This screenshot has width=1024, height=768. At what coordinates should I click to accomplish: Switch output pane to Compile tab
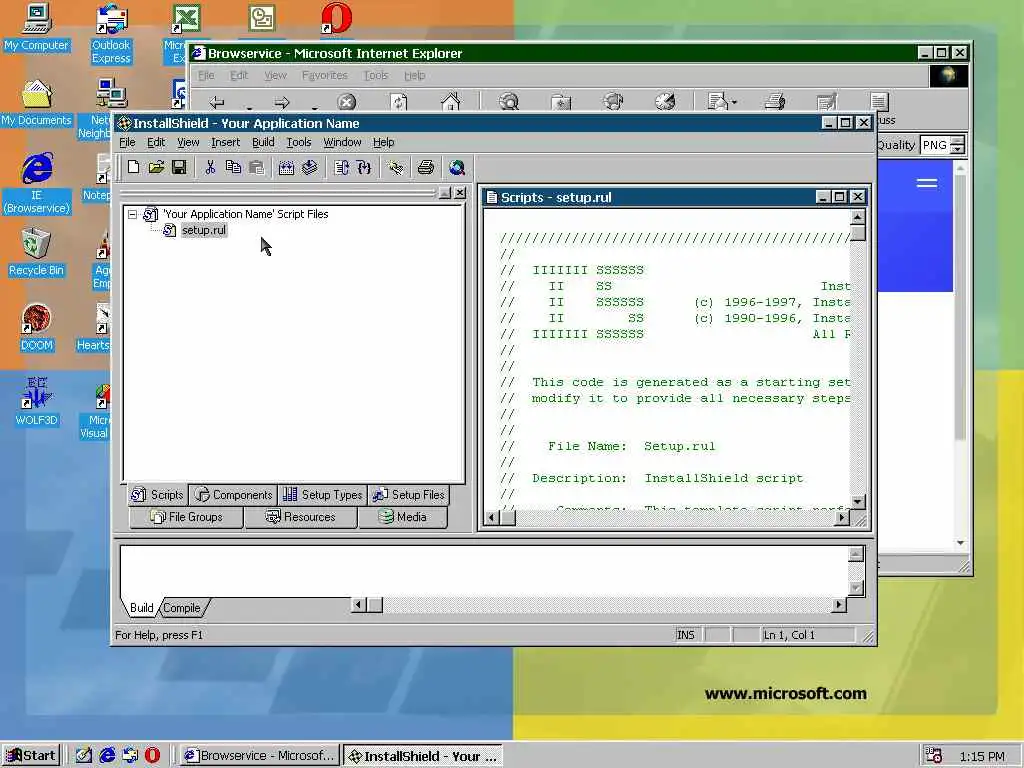tap(182, 608)
